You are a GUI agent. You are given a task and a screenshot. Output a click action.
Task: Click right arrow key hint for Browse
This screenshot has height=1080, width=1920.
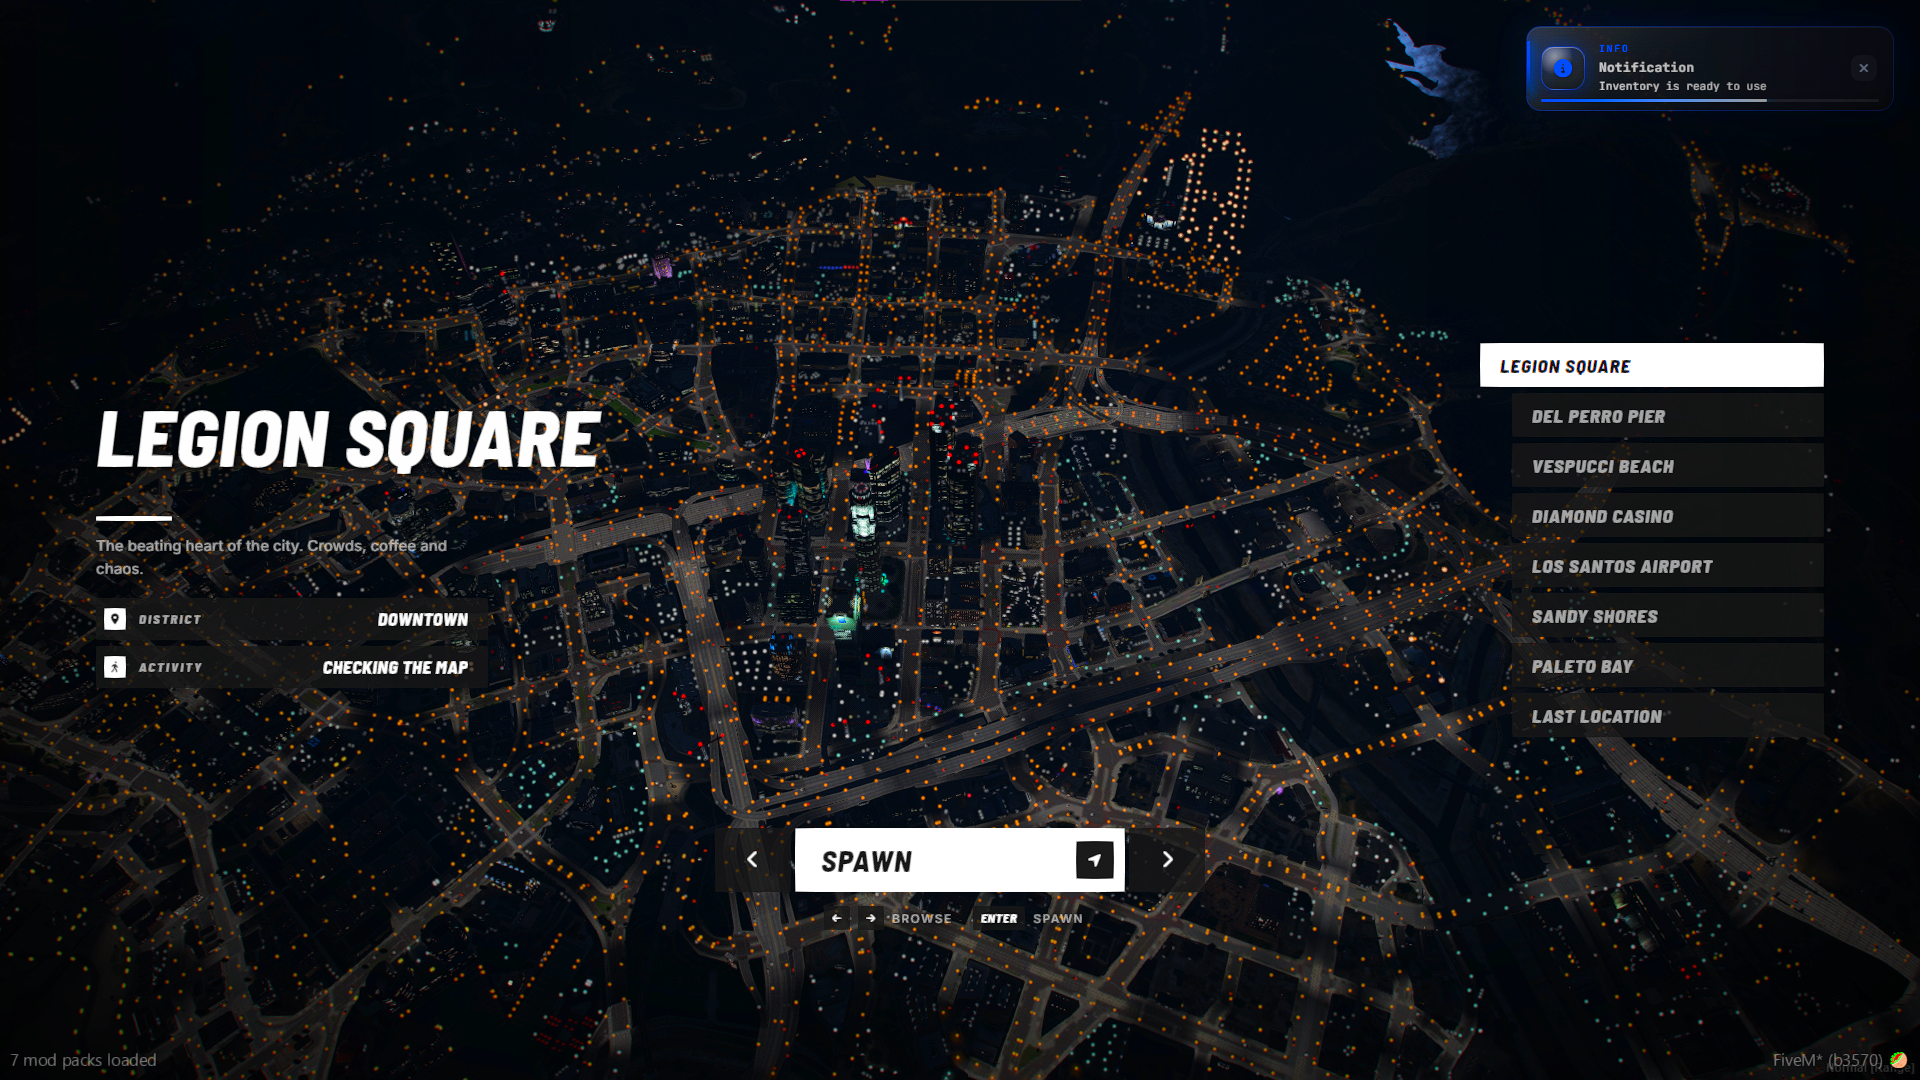point(871,918)
